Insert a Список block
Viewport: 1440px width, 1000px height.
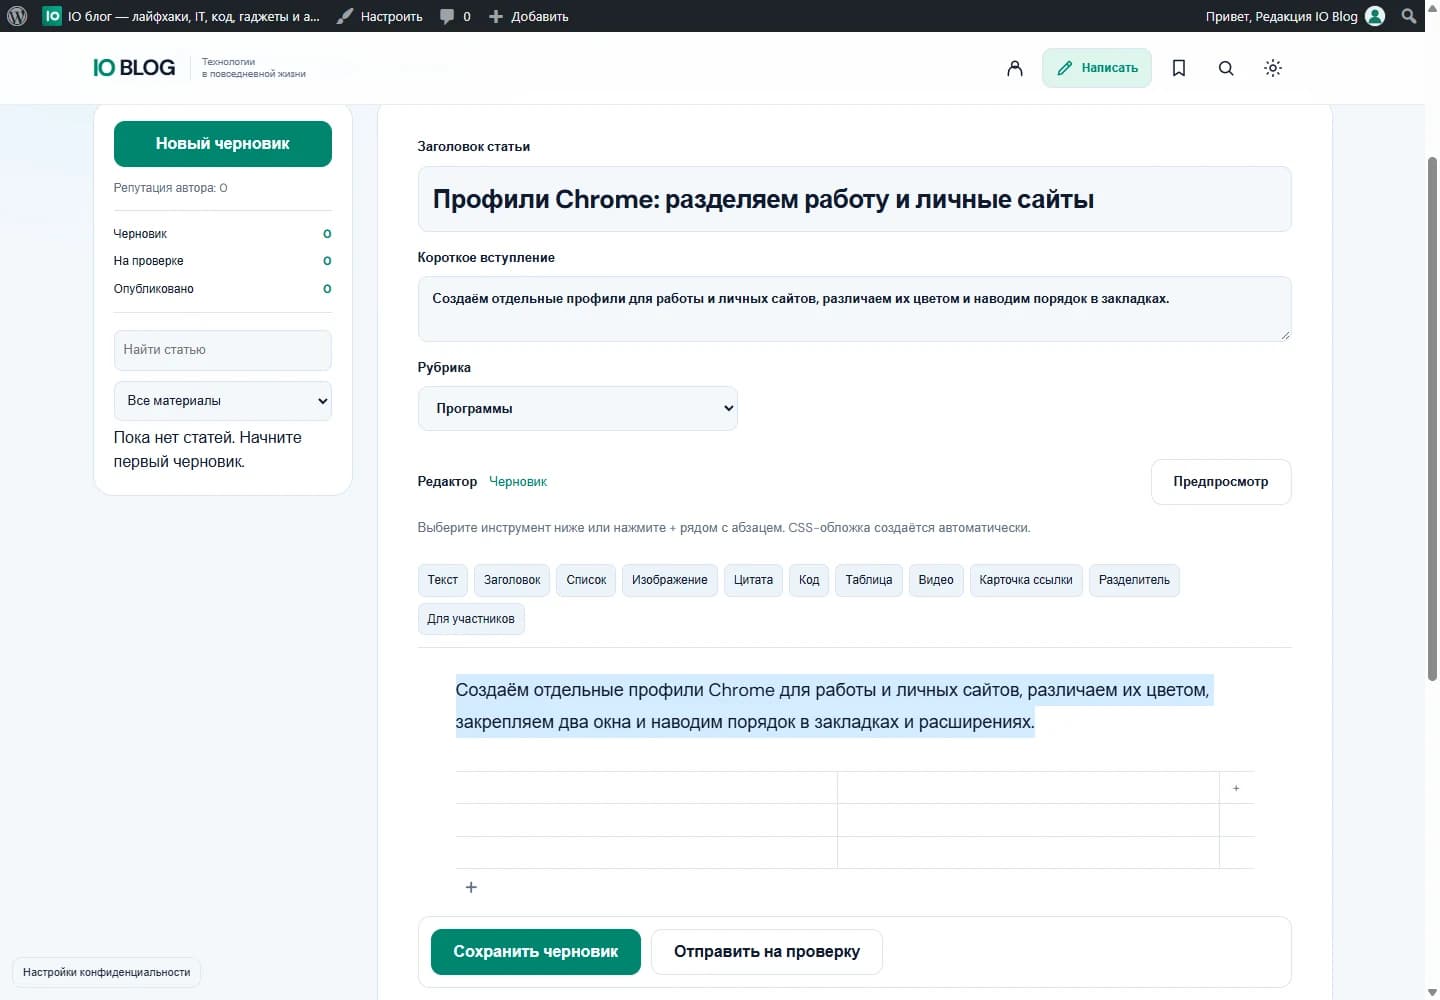tap(586, 580)
